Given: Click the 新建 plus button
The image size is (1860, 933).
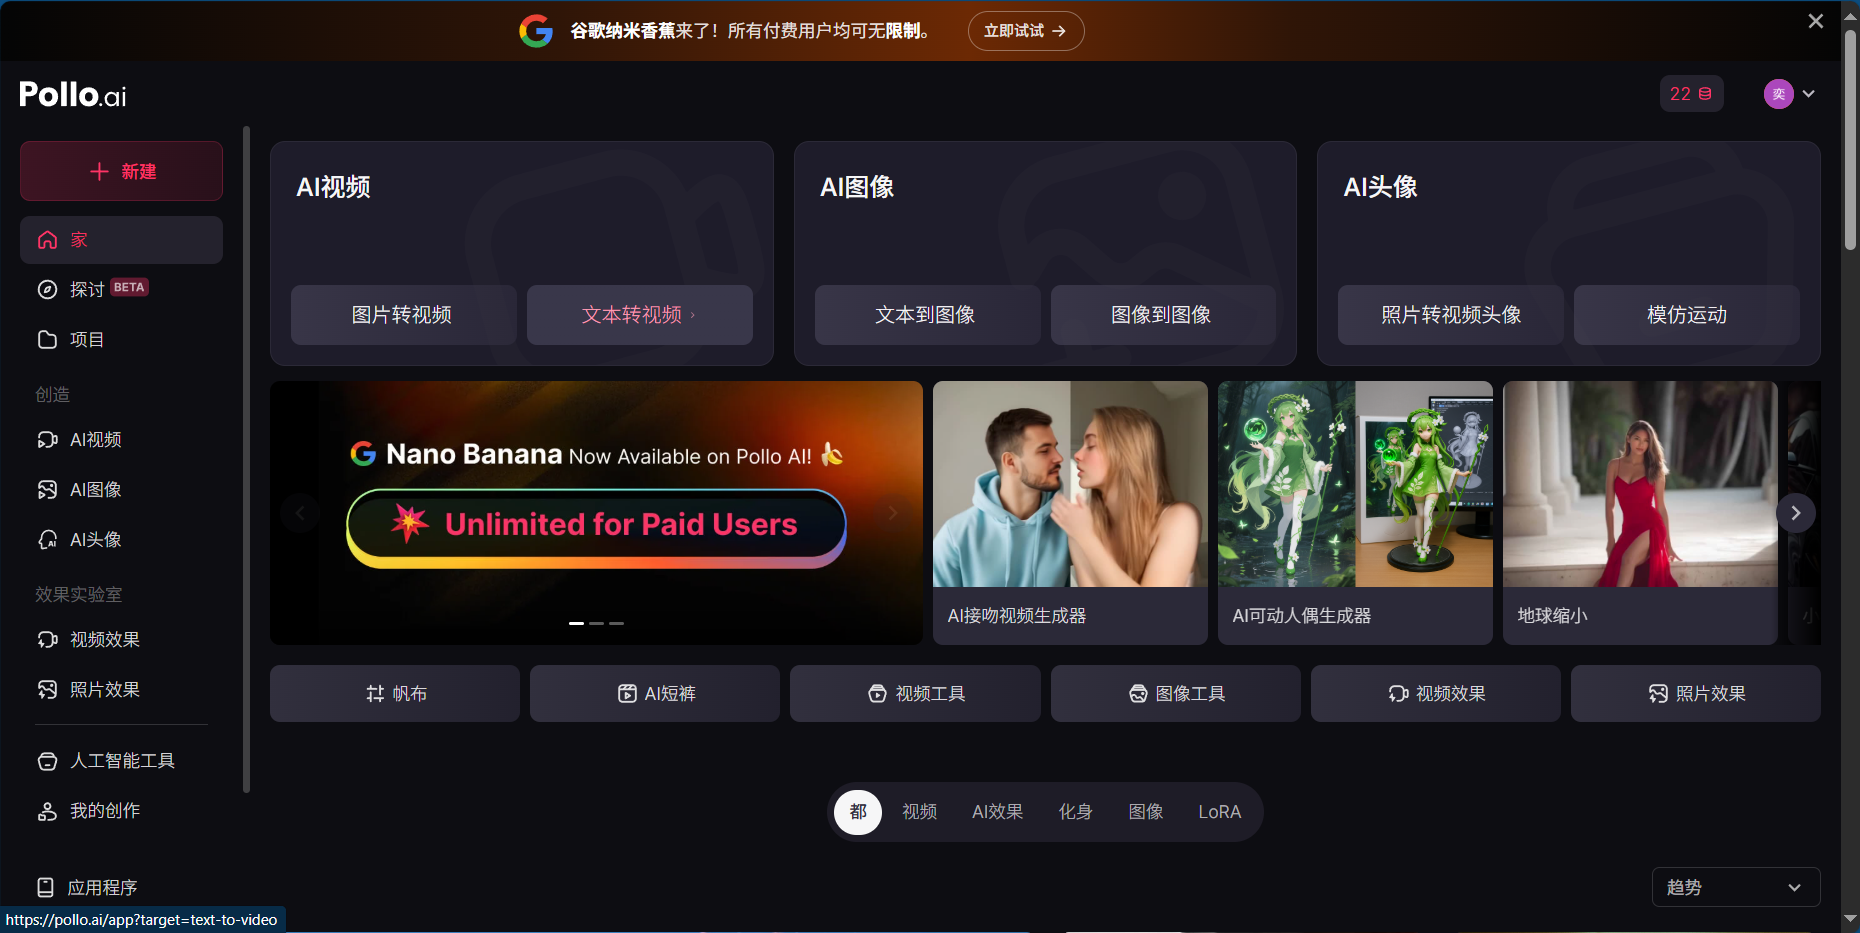Looking at the screenshot, I should pos(122,171).
